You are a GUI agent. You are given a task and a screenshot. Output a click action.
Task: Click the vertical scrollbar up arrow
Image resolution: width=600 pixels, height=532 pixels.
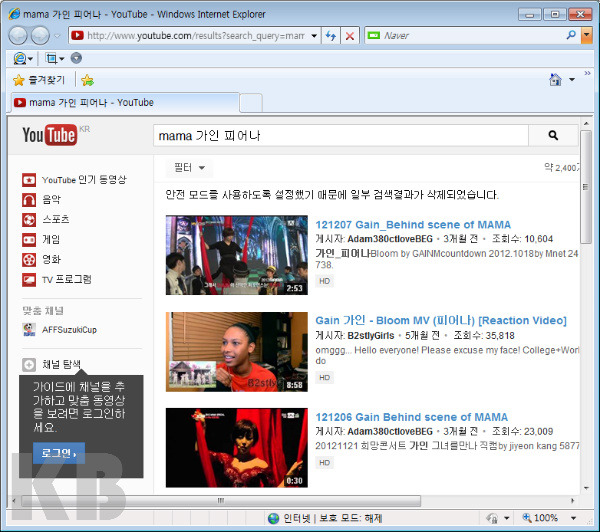[x=586, y=124]
